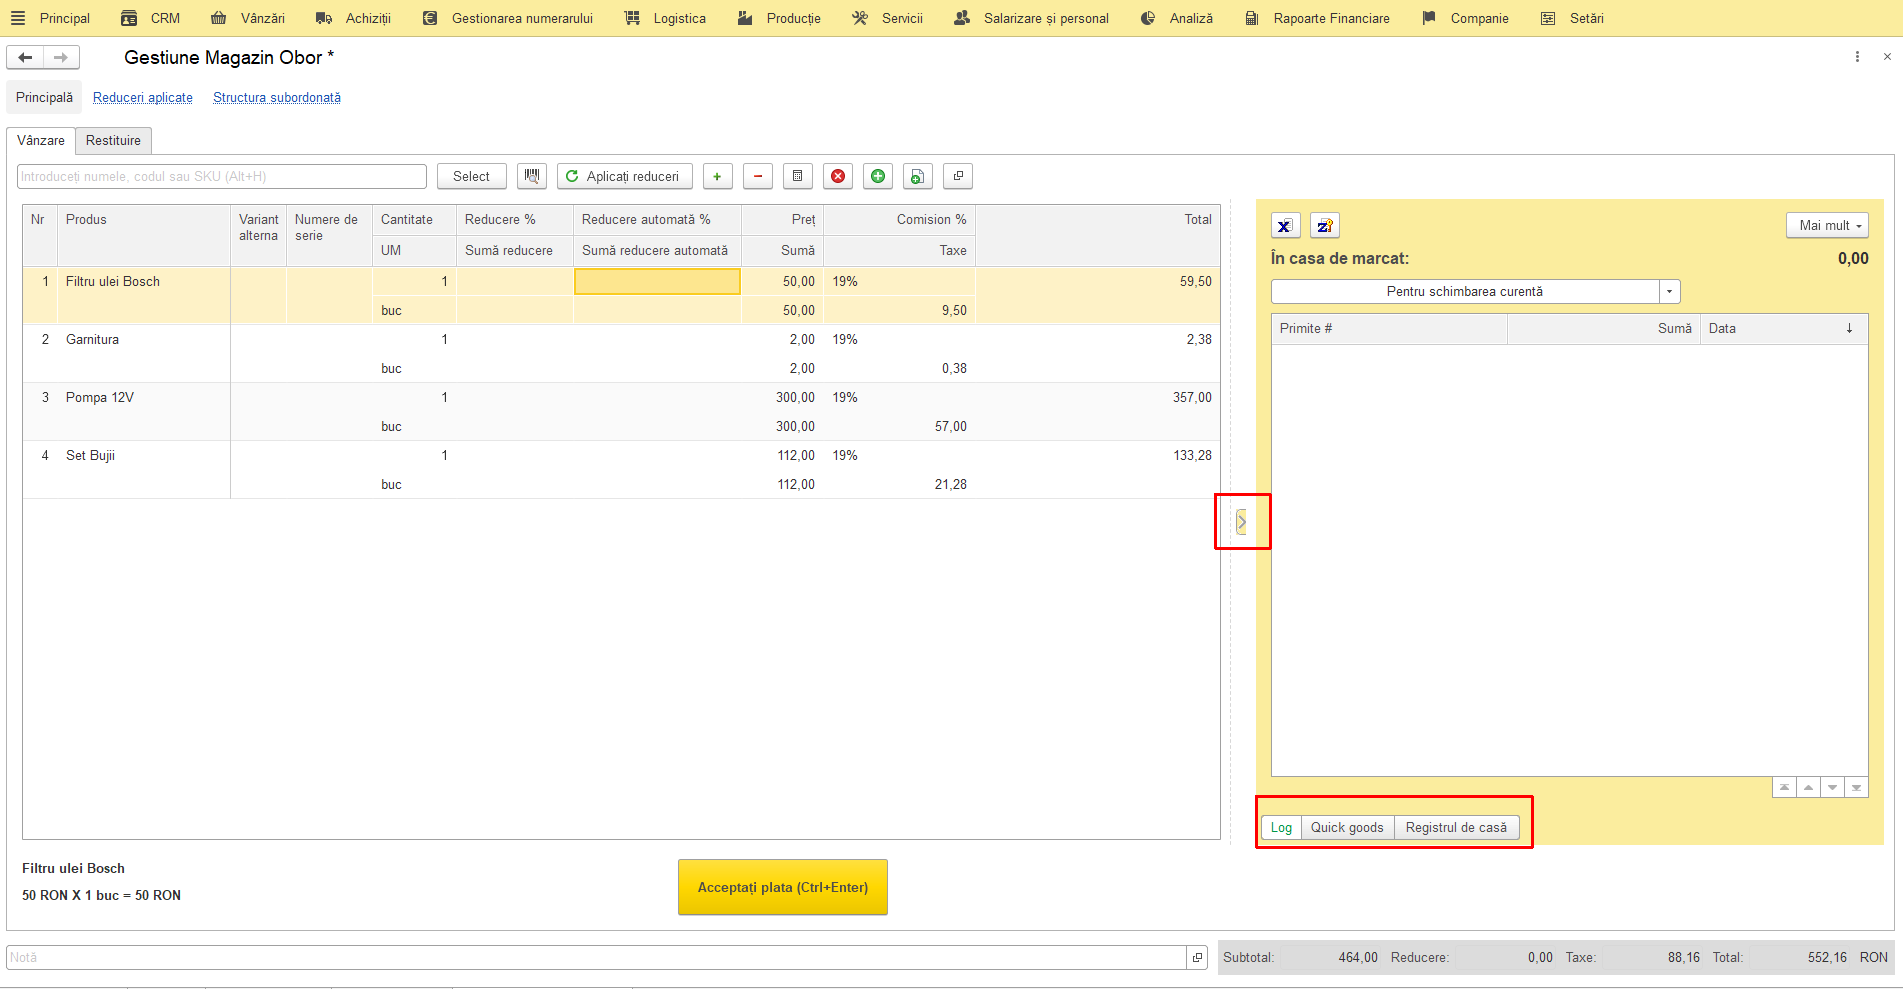The height and width of the screenshot is (989, 1903).
Task: Click Acceptați plata button
Action: 783,887
